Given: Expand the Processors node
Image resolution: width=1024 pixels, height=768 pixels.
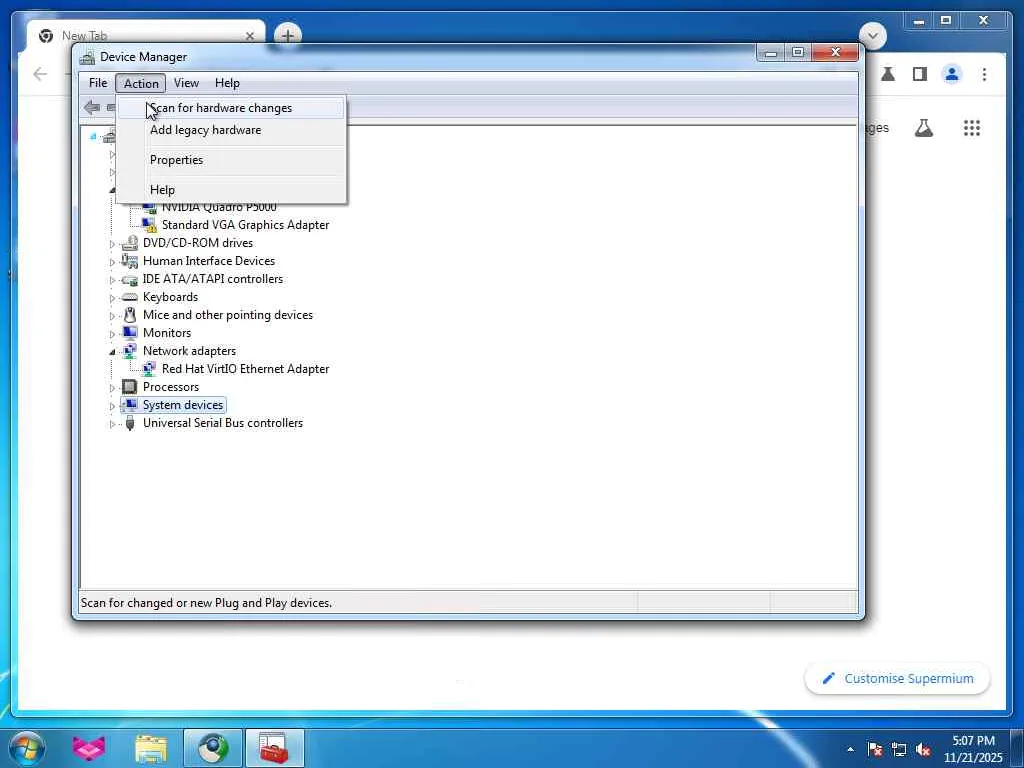Looking at the screenshot, I should (112, 388).
